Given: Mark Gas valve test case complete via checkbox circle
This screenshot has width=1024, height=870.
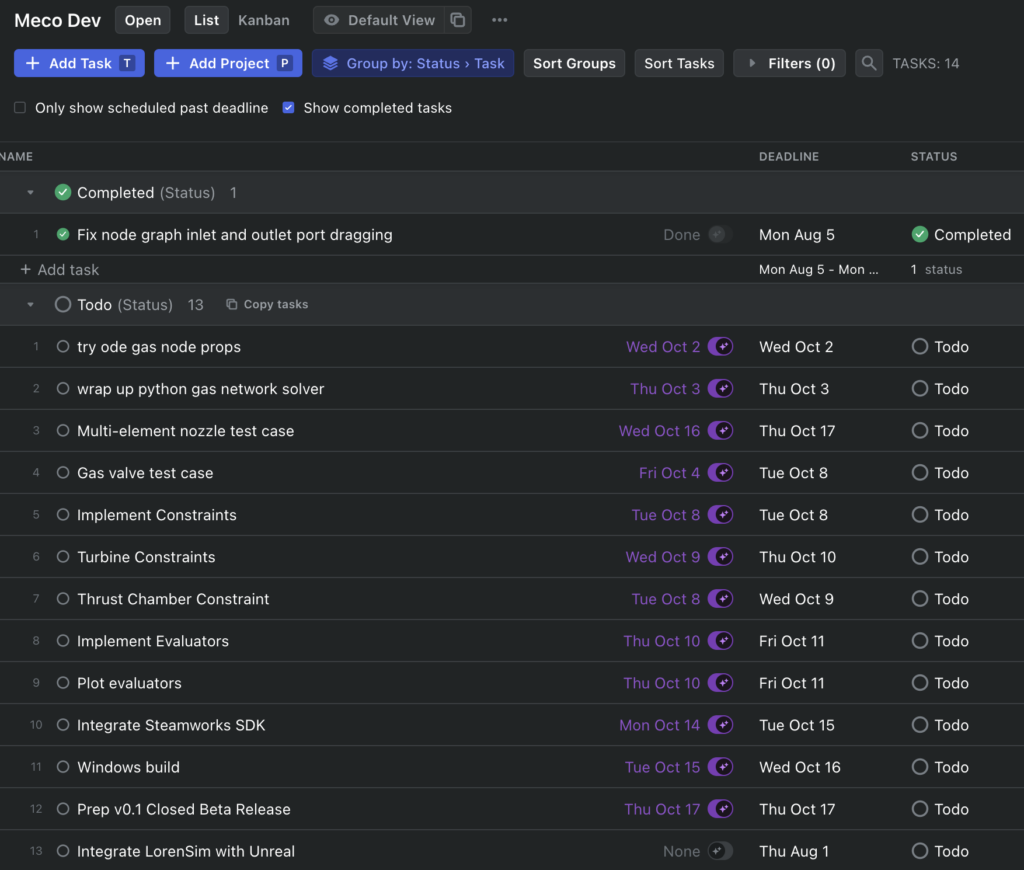Looking at the screenshot, I should click(63, 473).
